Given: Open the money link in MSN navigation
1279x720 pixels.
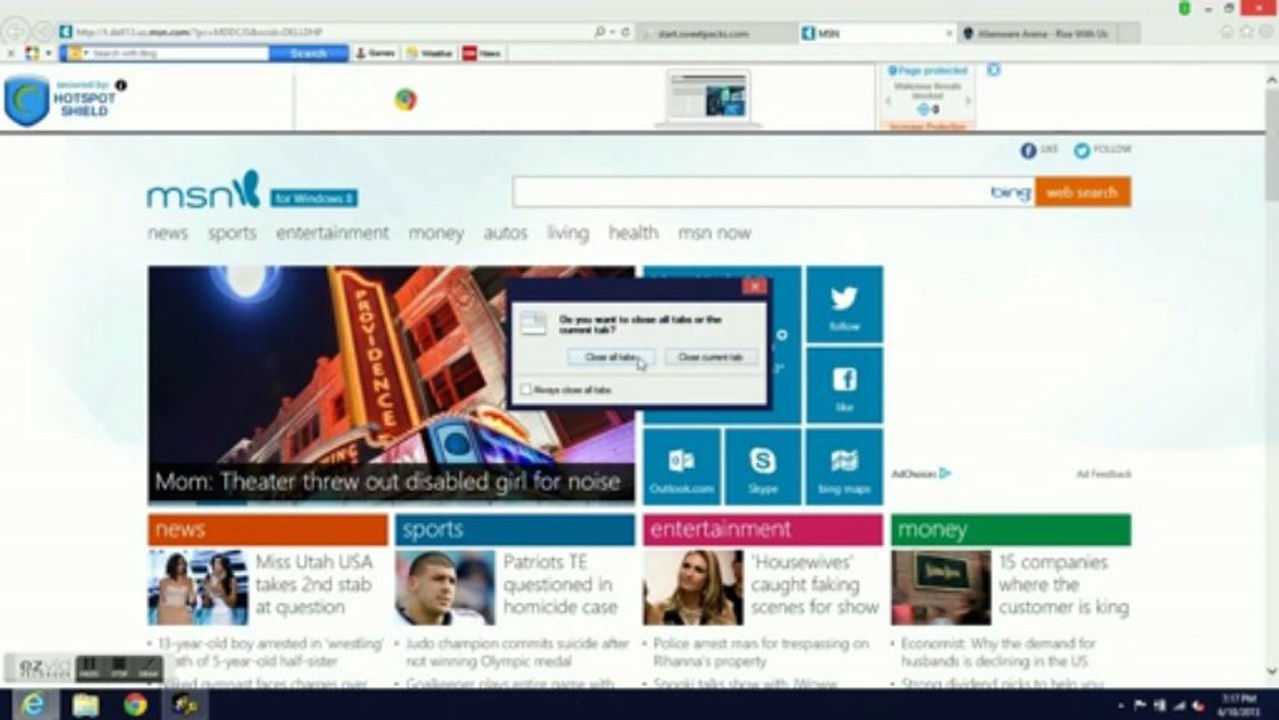Looking at the screenshot, I should [436, 233].
